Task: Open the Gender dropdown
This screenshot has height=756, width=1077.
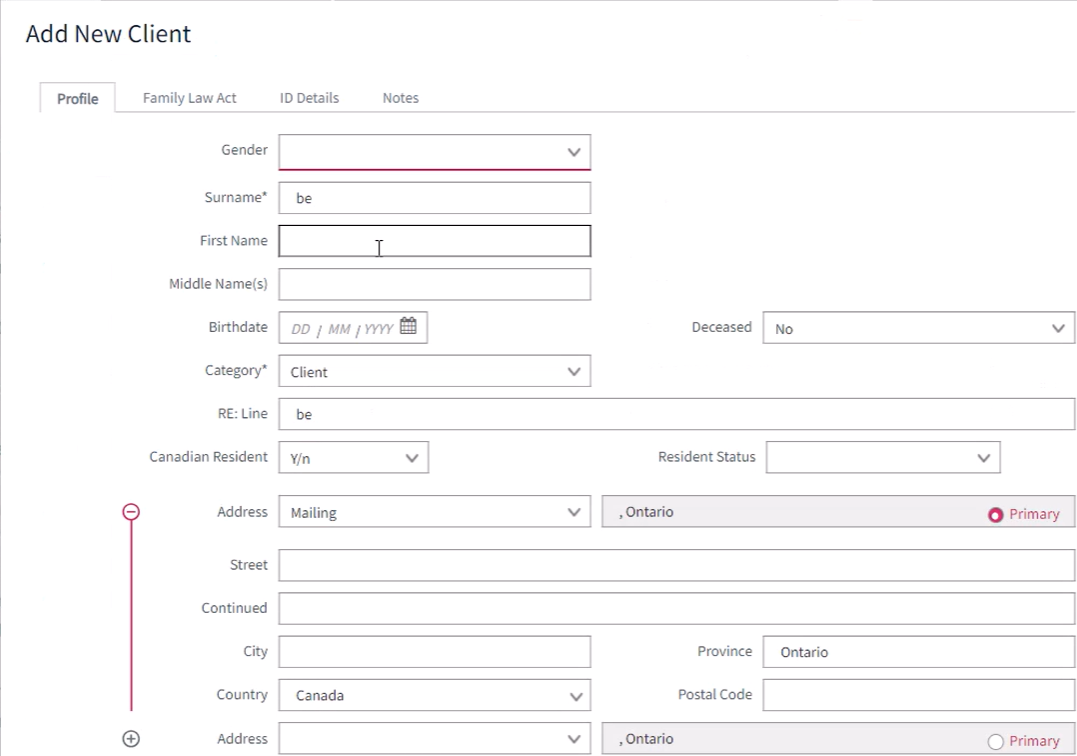Action: (x=434, y=152)
